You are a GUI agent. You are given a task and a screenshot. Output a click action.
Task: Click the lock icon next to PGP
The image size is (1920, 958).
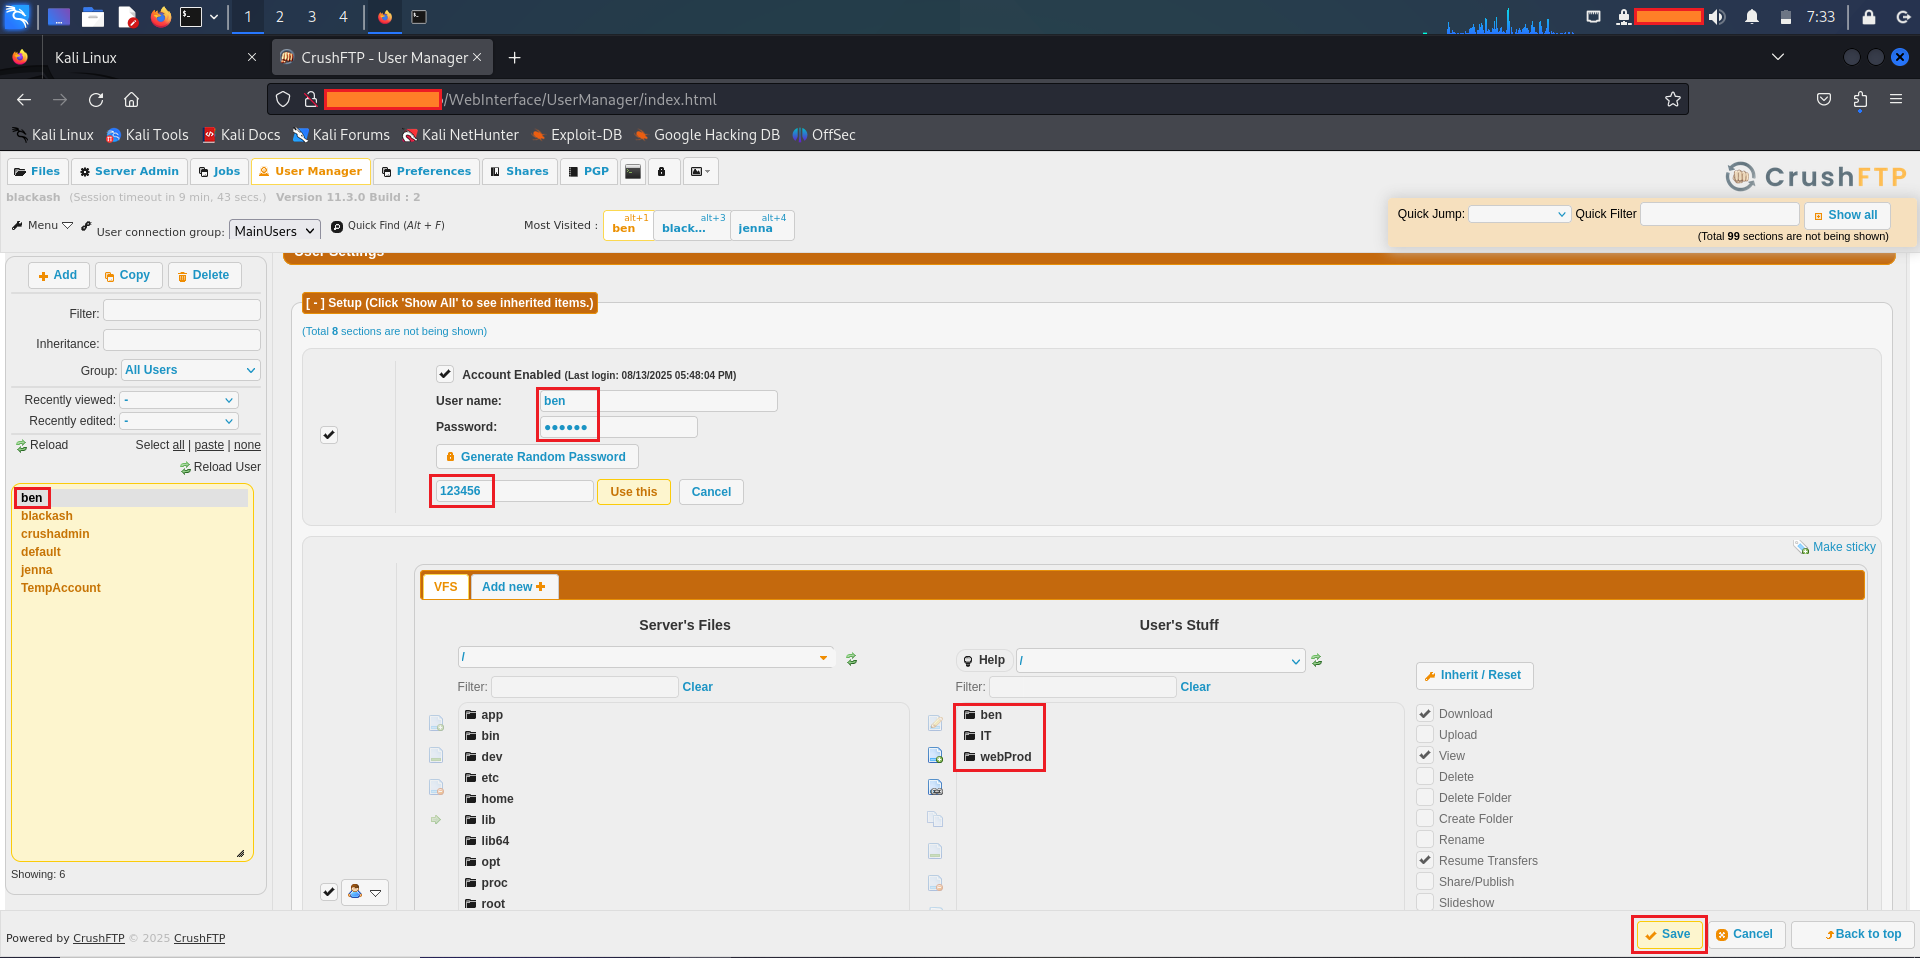click(662, 172)
